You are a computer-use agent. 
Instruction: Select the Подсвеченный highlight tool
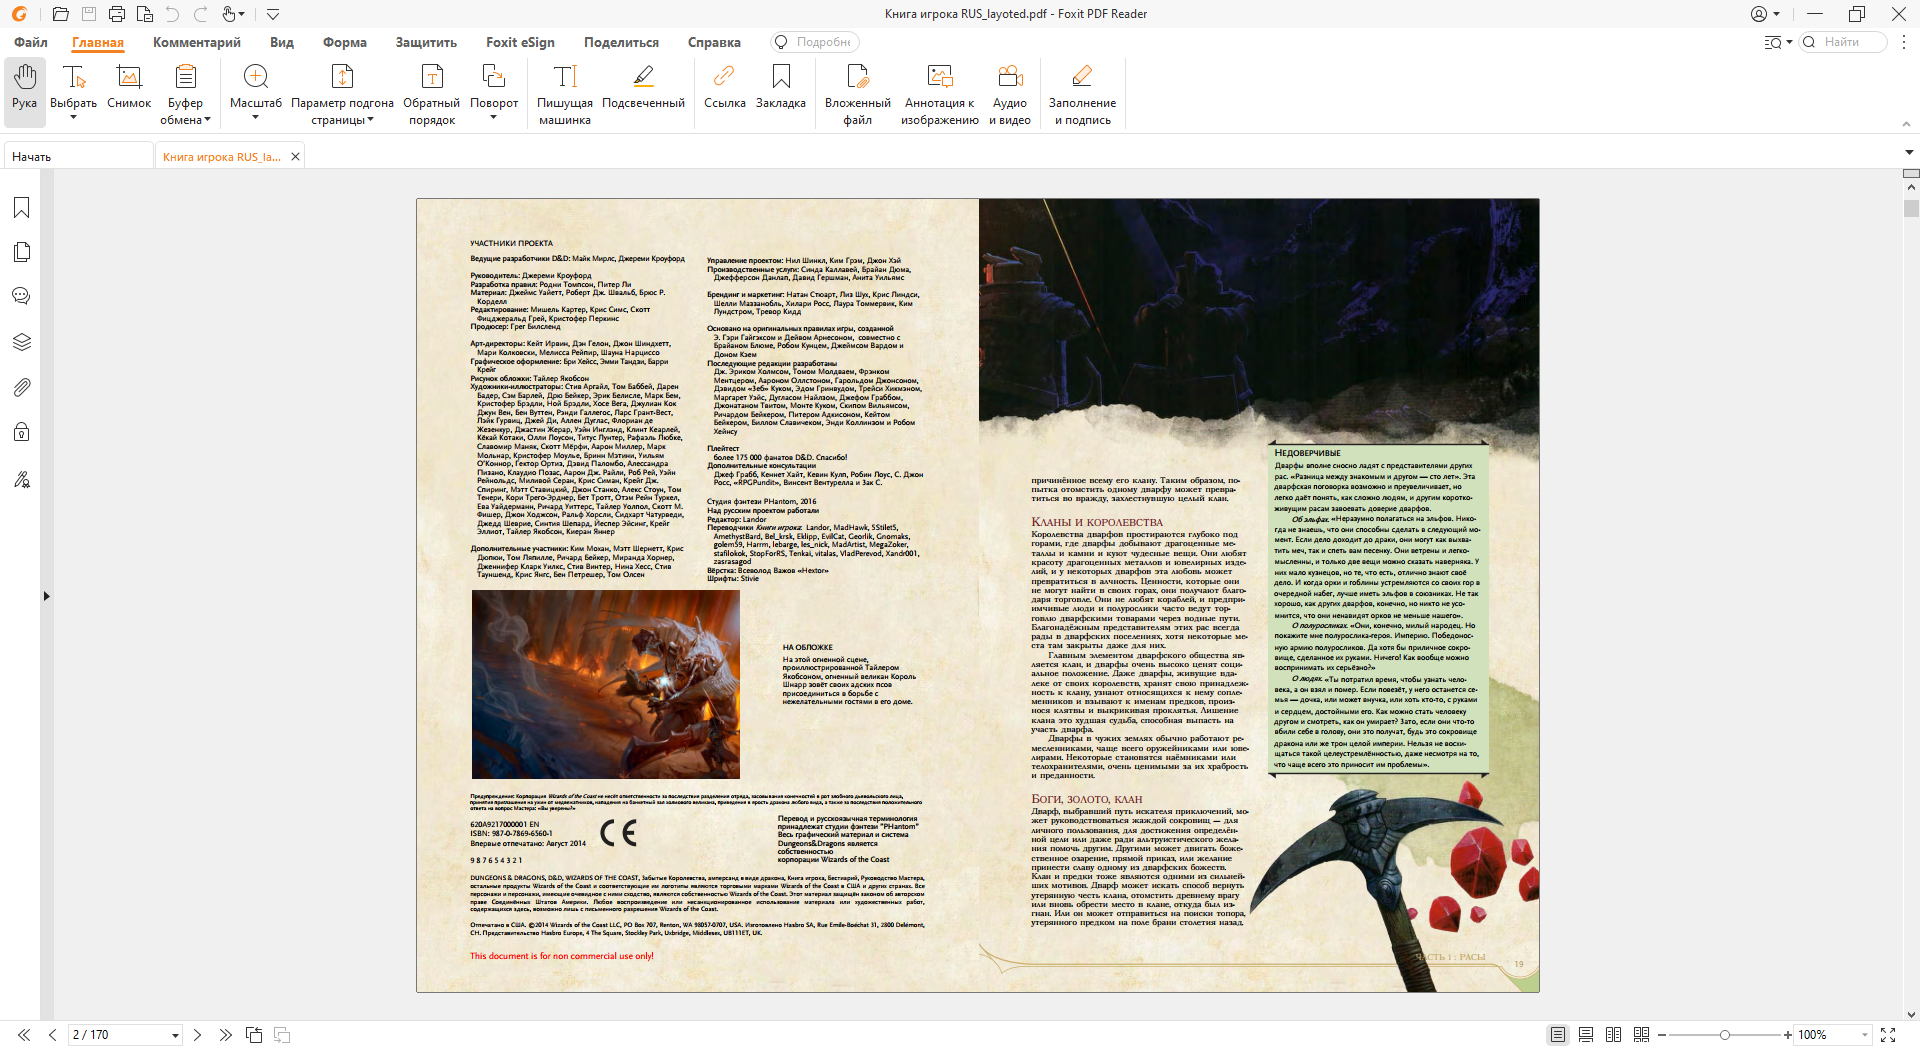(x=643, y=87)
